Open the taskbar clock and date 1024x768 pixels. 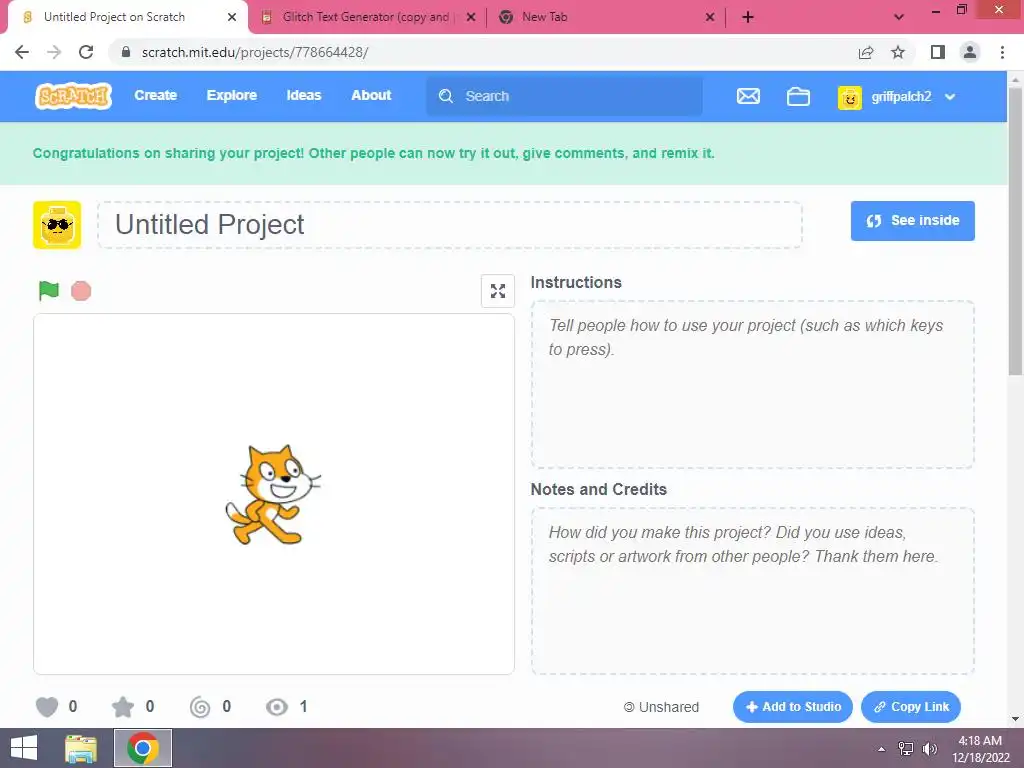pos(980,749)
